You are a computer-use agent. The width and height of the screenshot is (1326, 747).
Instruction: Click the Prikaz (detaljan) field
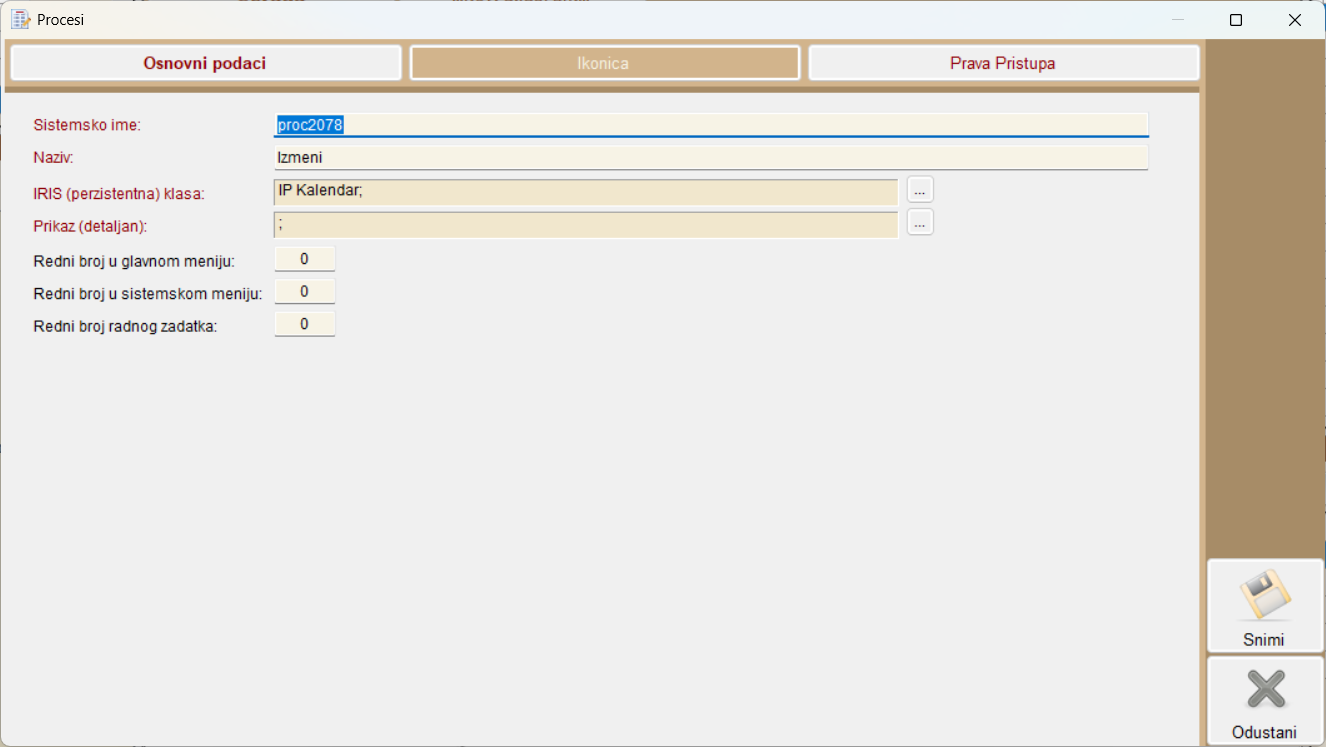pyautogui.click(x=586, y=225)
